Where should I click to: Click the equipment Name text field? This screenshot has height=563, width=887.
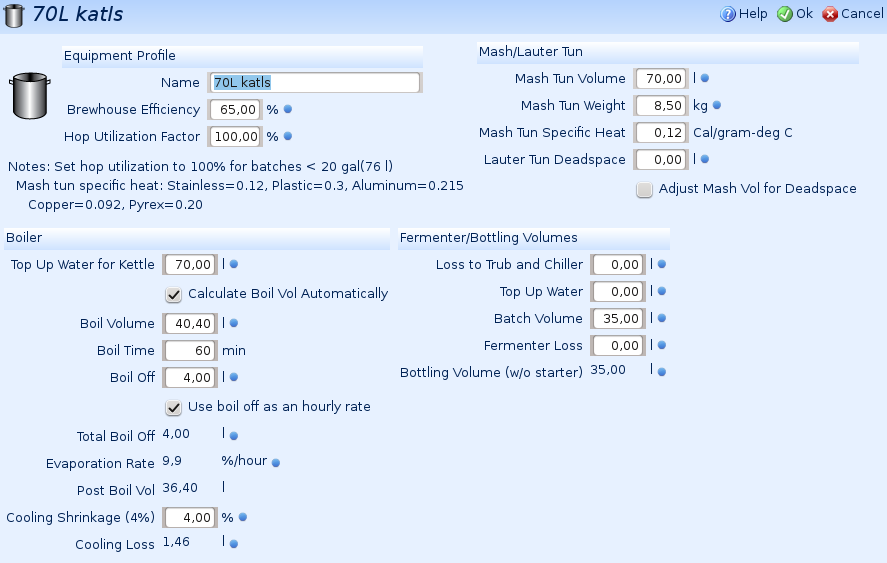point(314,82)
